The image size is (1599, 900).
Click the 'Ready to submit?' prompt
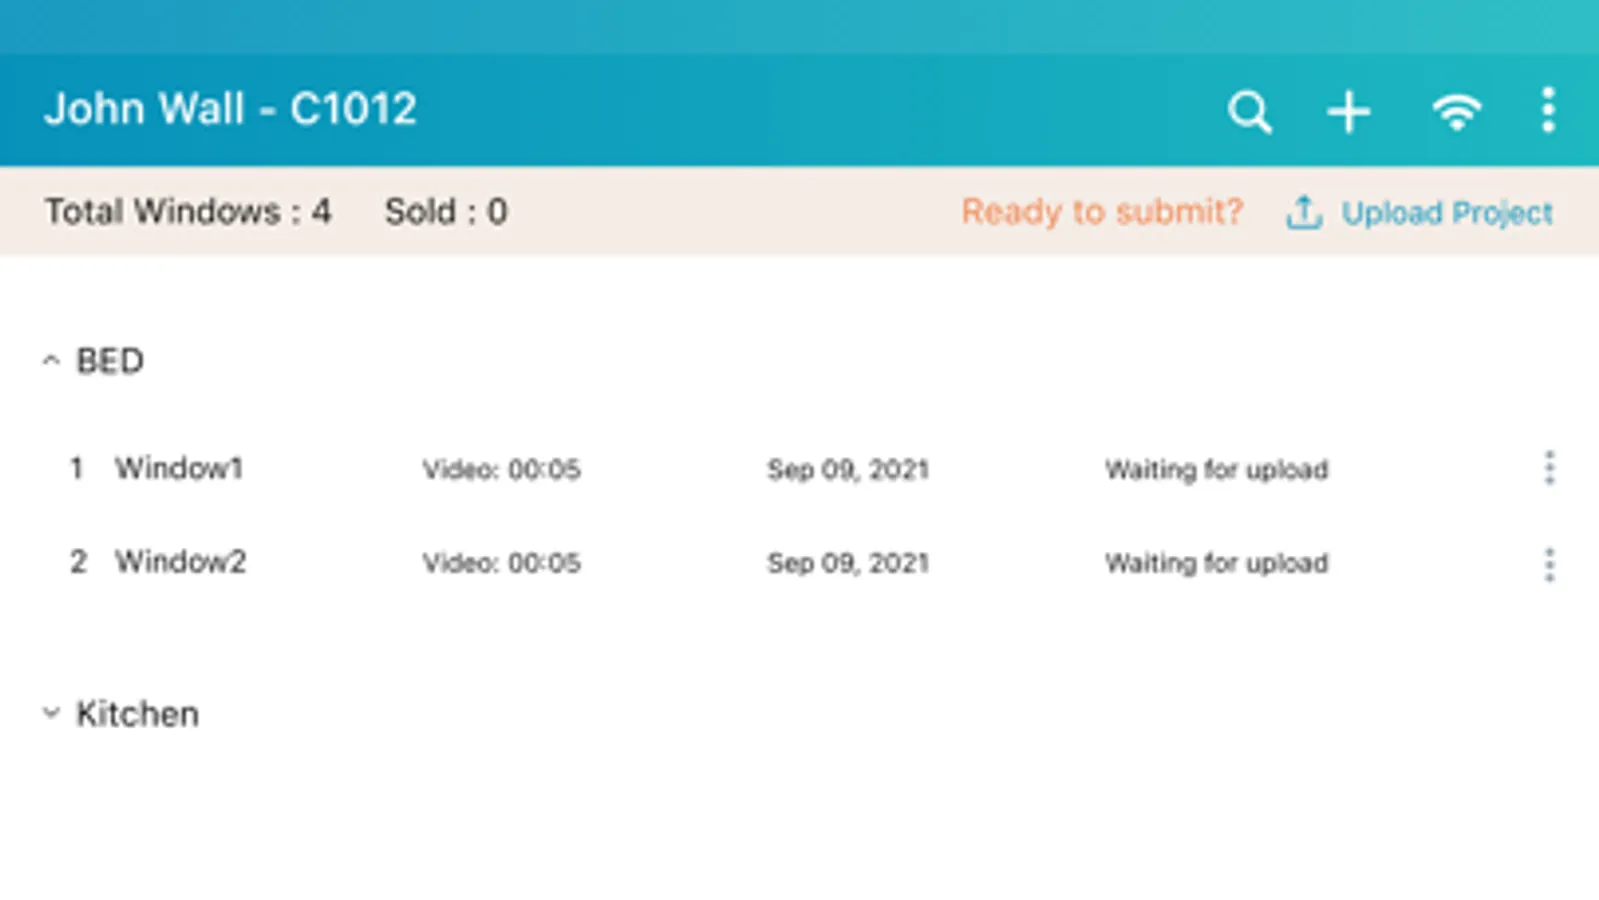(1102, 211)
